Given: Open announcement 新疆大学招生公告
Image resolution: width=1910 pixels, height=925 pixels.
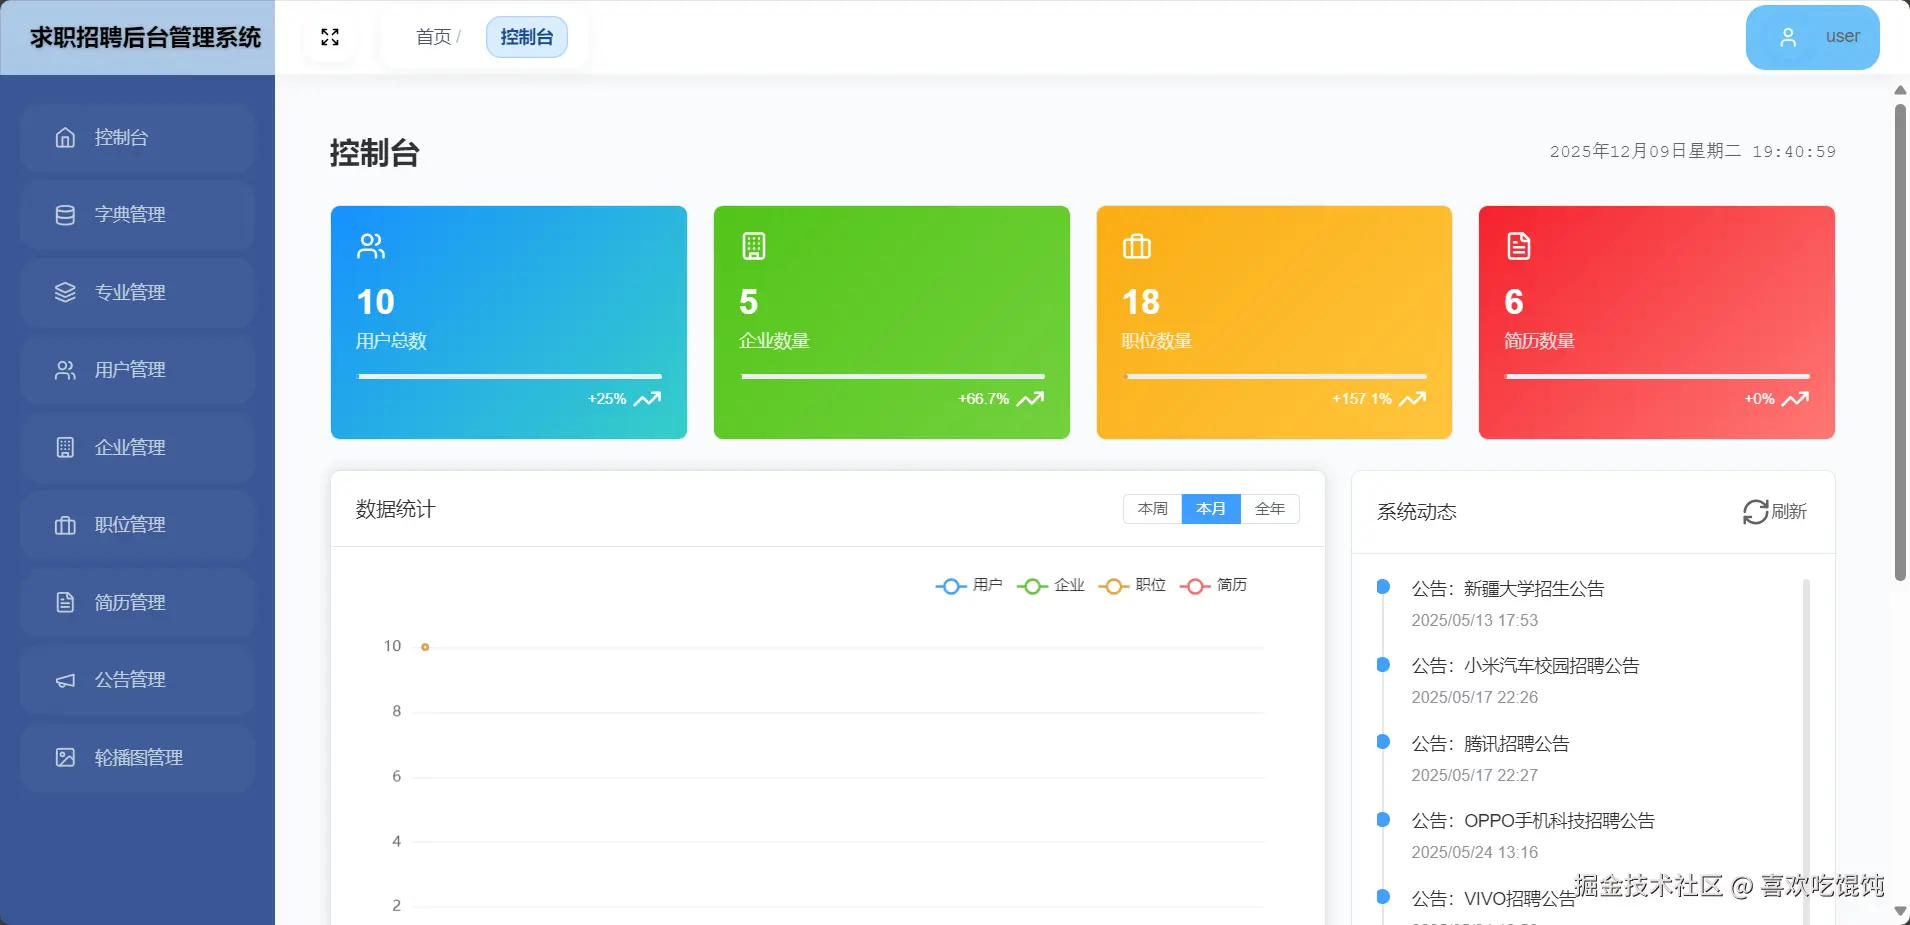Looking at the screenshot, I should pos(1507,589).
